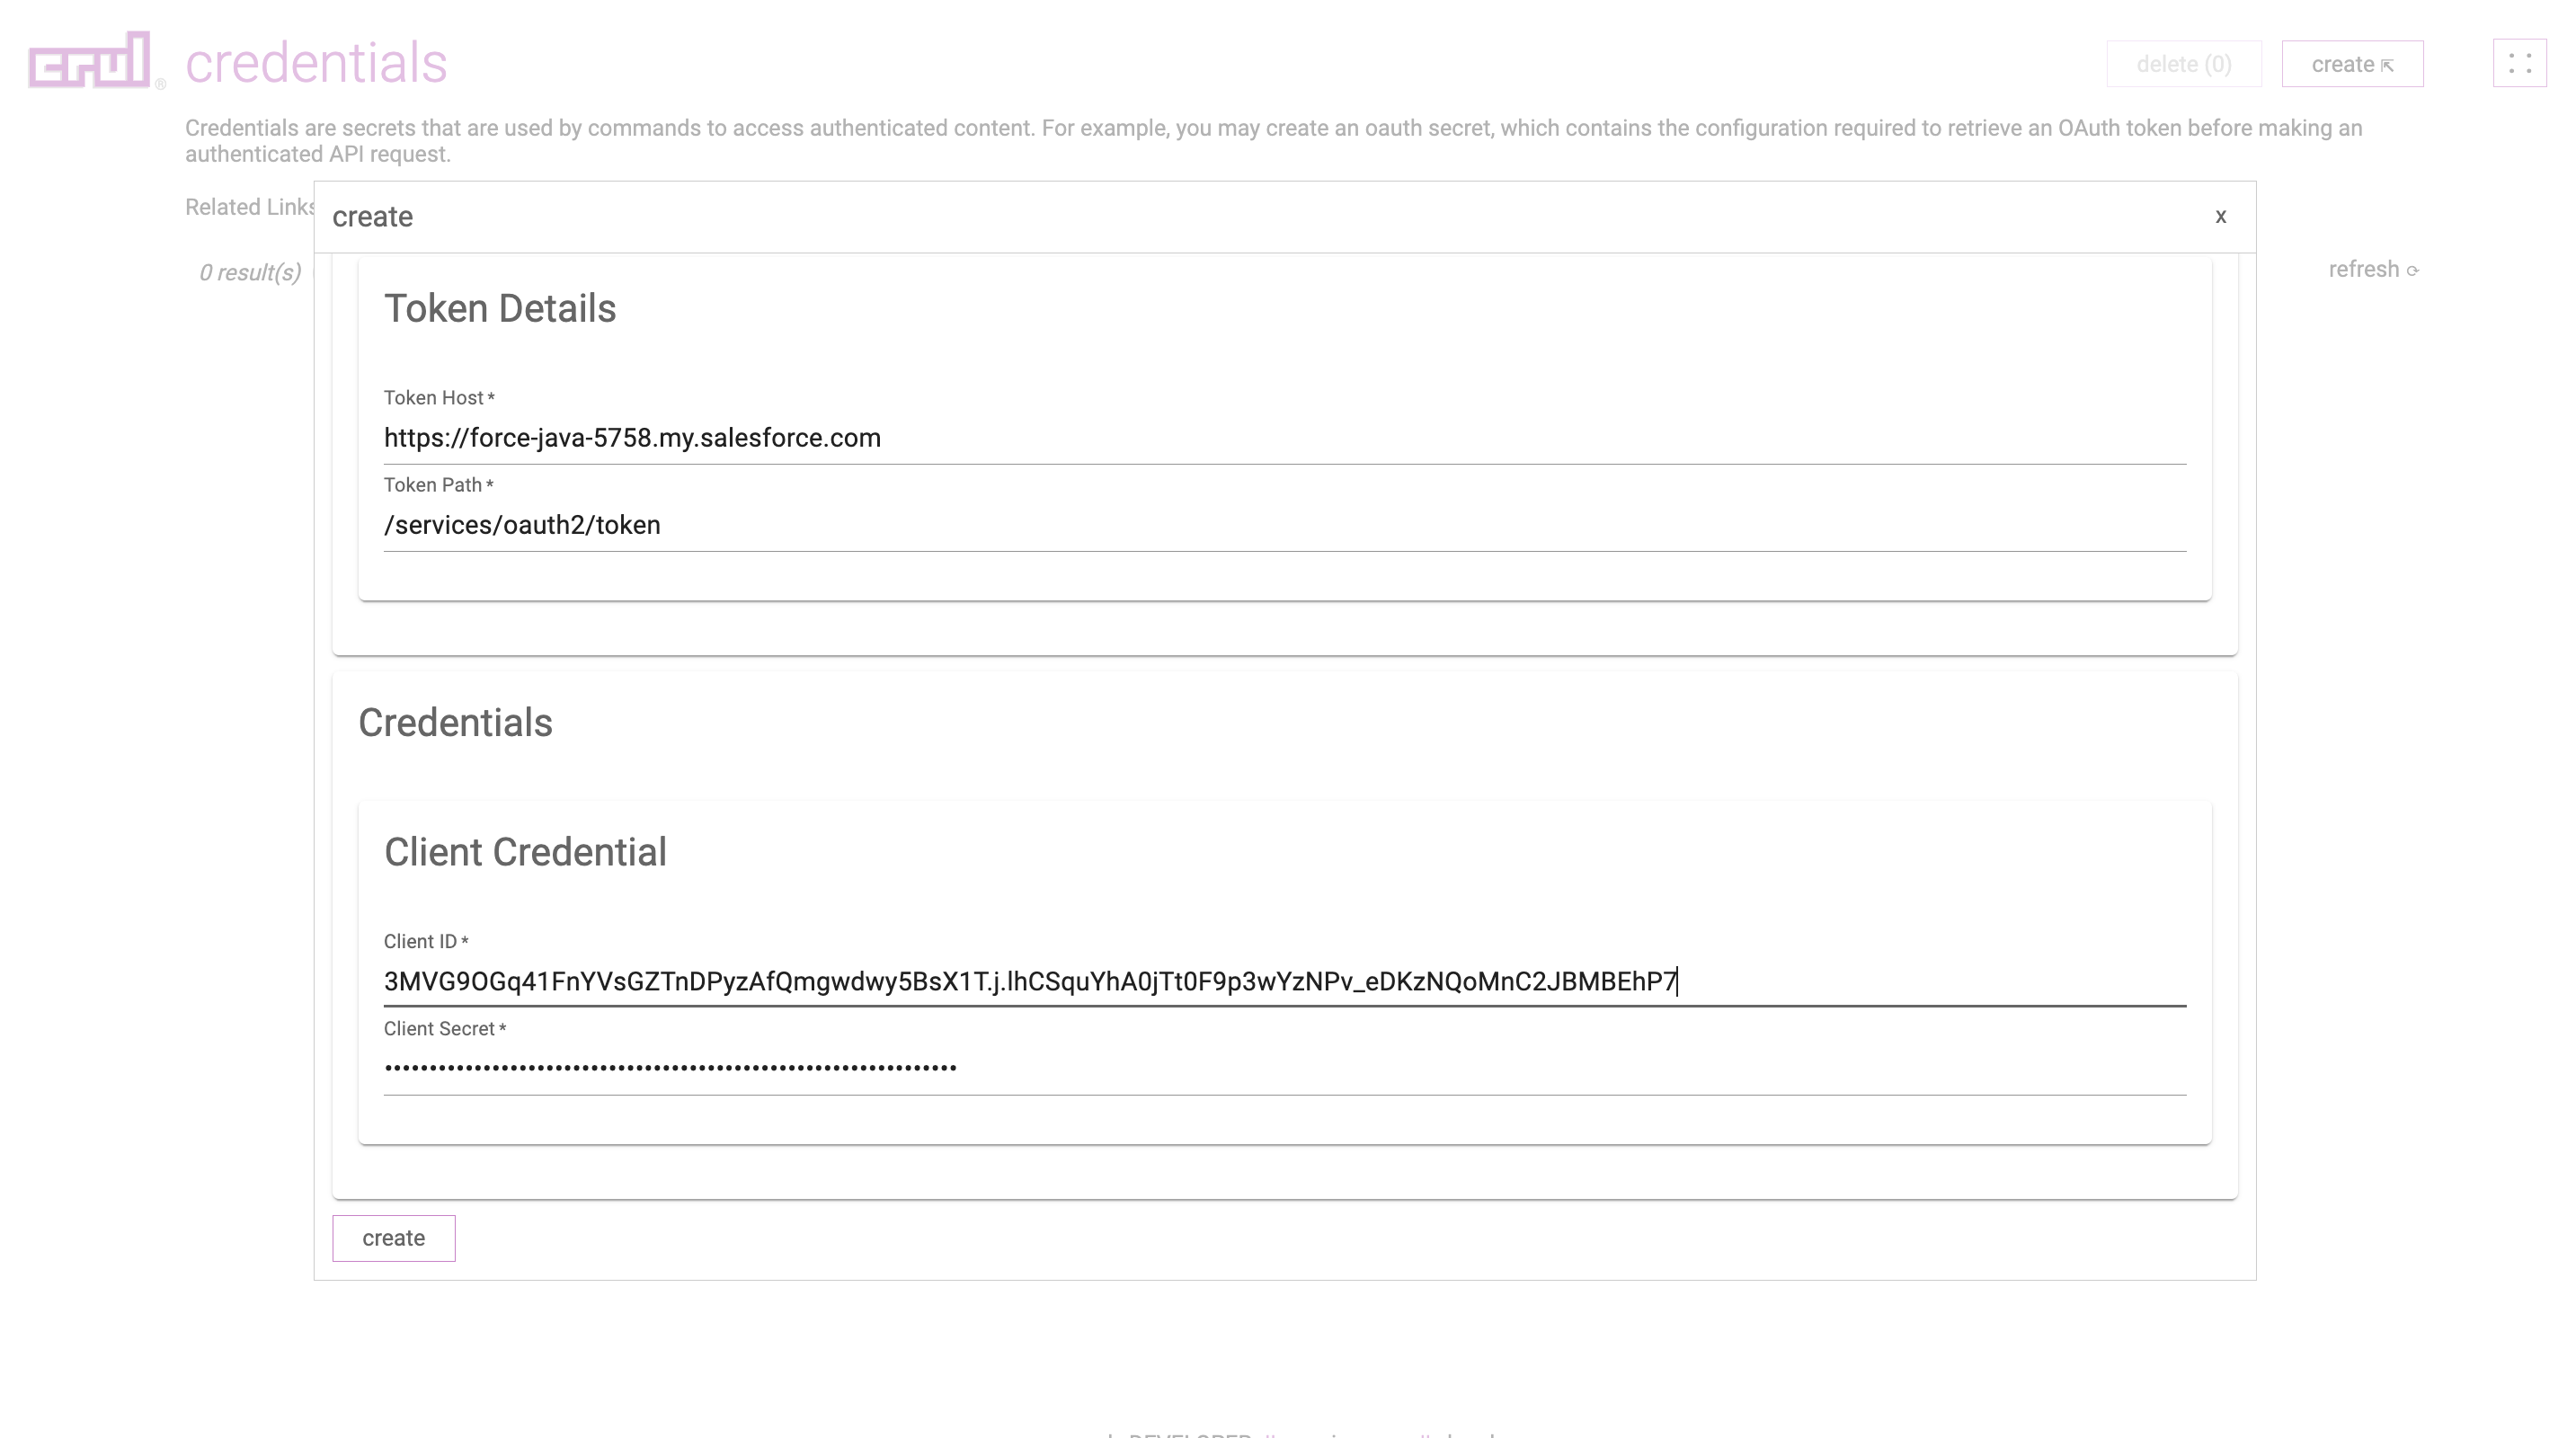Click the create chevron dropdown arrow

pyautogui.click(x=2388, y=64)
